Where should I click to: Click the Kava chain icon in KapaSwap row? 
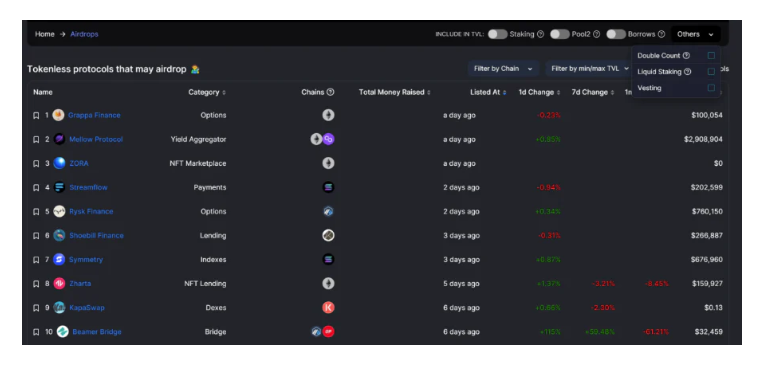pos(328,307)
